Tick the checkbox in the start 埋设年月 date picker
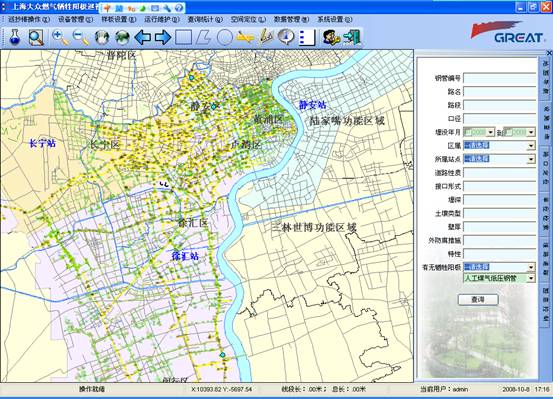This screenshot has width=553, height=399. pyautogui.click(x=467, y=132)
